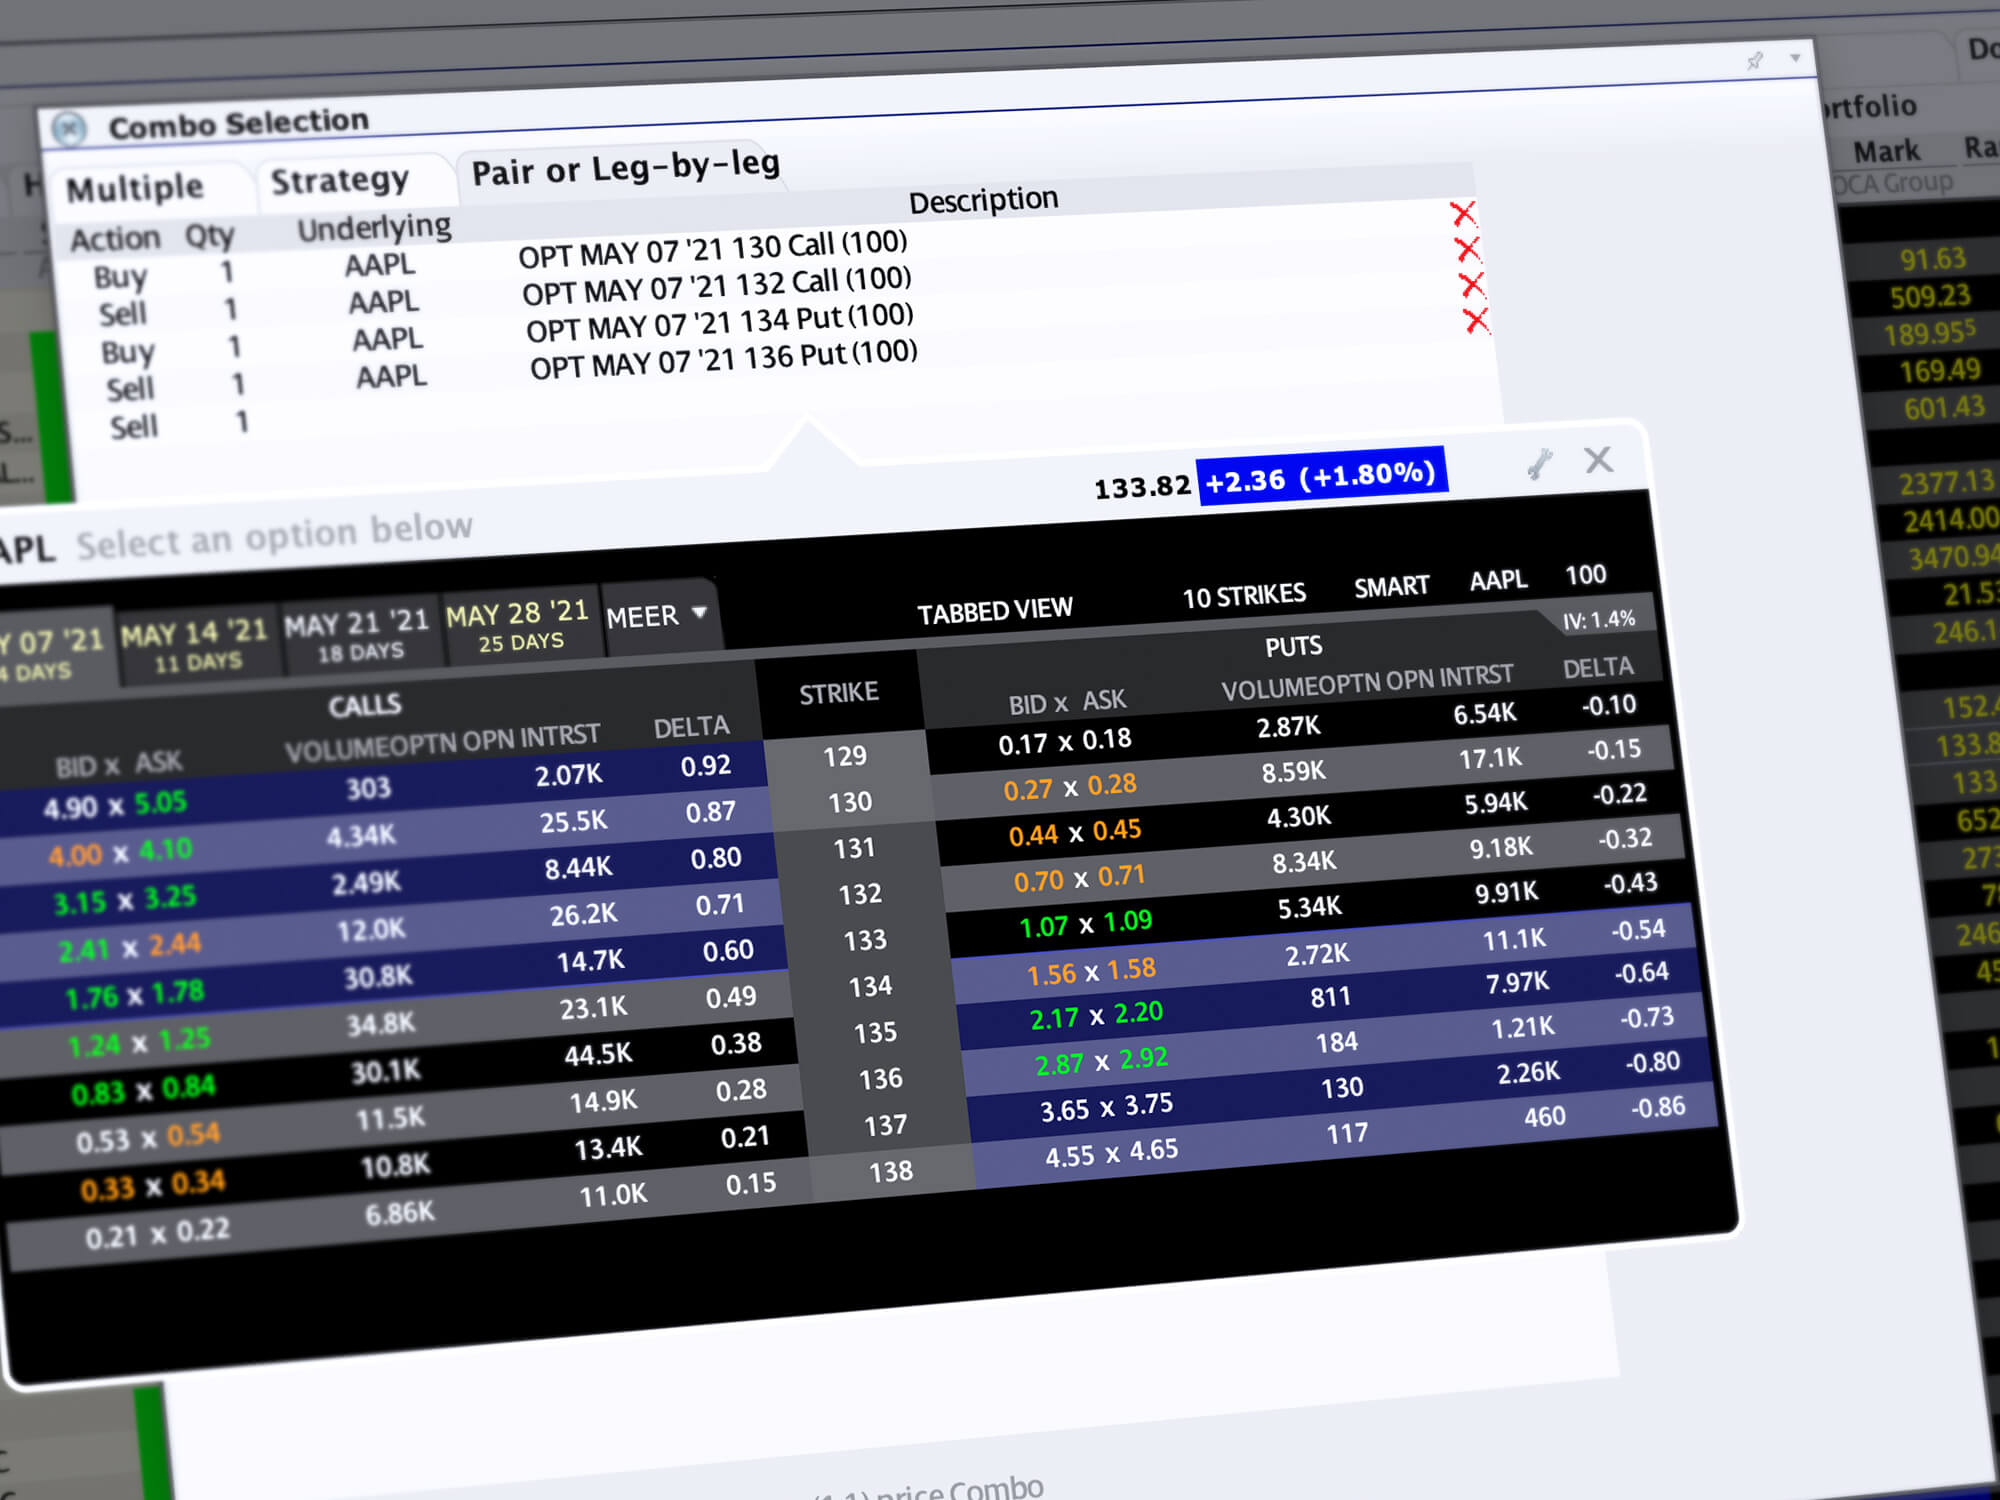Select call bid/ask 0.53 x 0.54
The height and width of the screenshot is (1500, 2000).
148,1138
